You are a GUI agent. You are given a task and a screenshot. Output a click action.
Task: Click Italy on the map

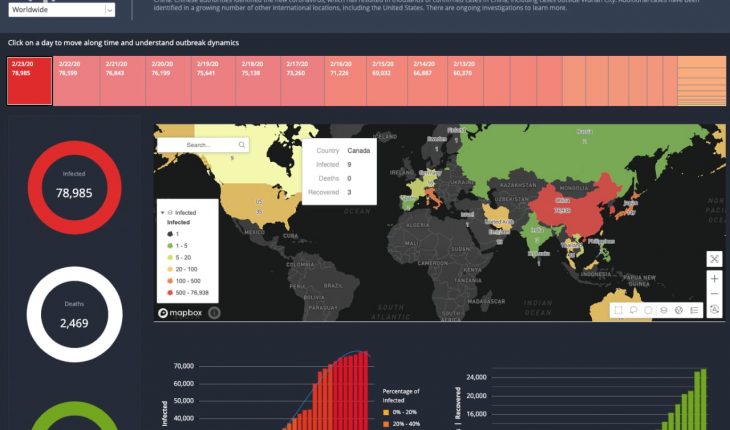tap(432, 197)
